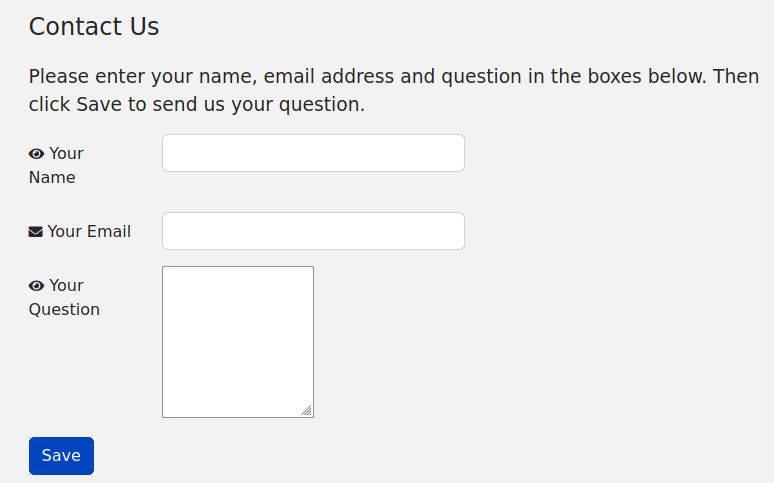This screenshot has height=483, width=774.
Task: Focus the Your Name text field
Action: (x=313, y=153)
